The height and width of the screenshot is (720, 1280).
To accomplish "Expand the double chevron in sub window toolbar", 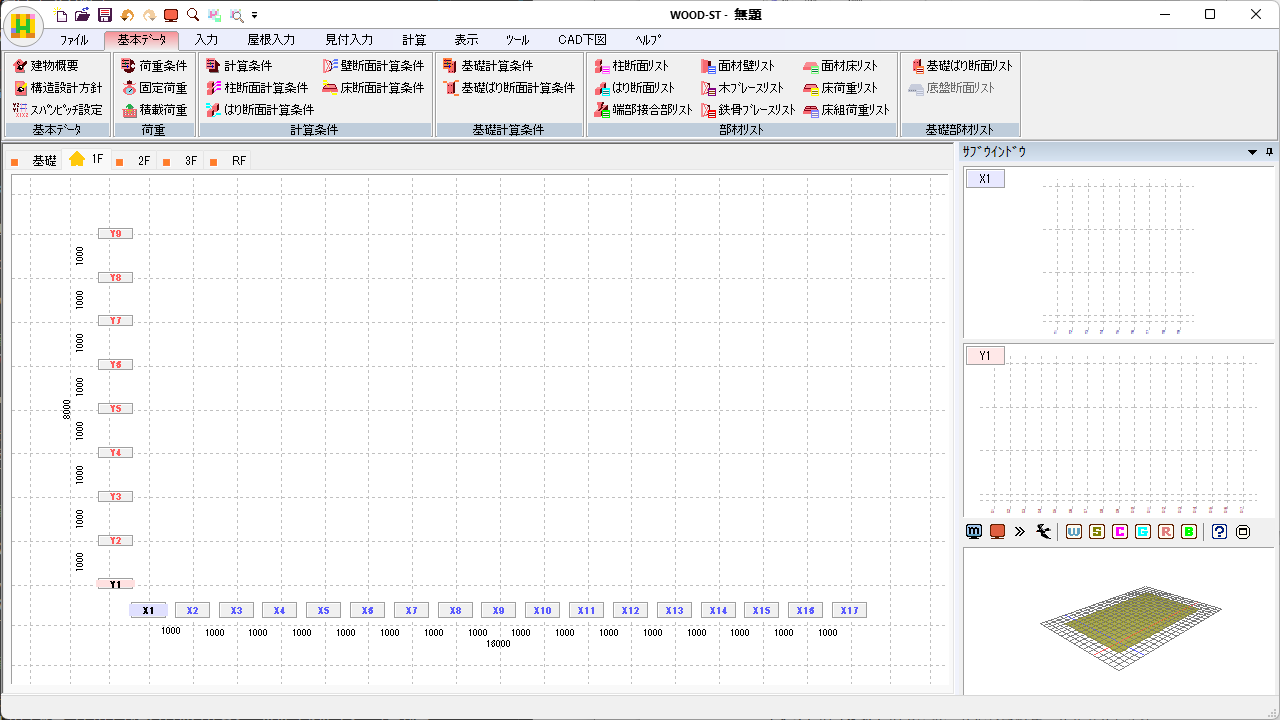I will 1020,532.
